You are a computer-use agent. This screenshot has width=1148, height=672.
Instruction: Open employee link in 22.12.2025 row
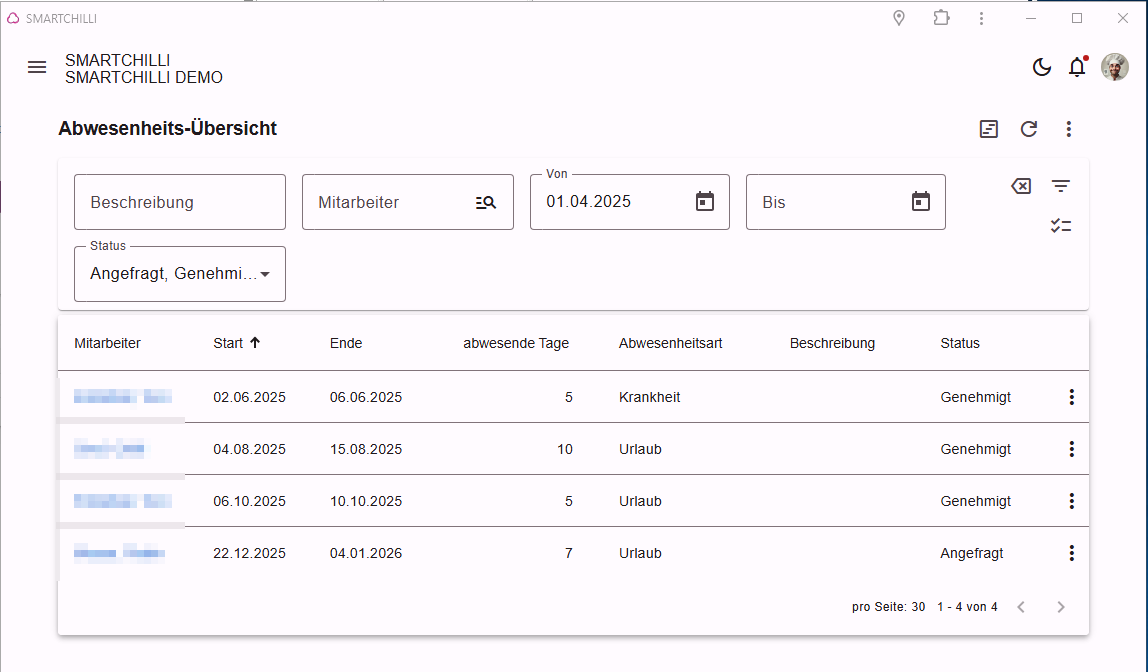pos(119,553)
